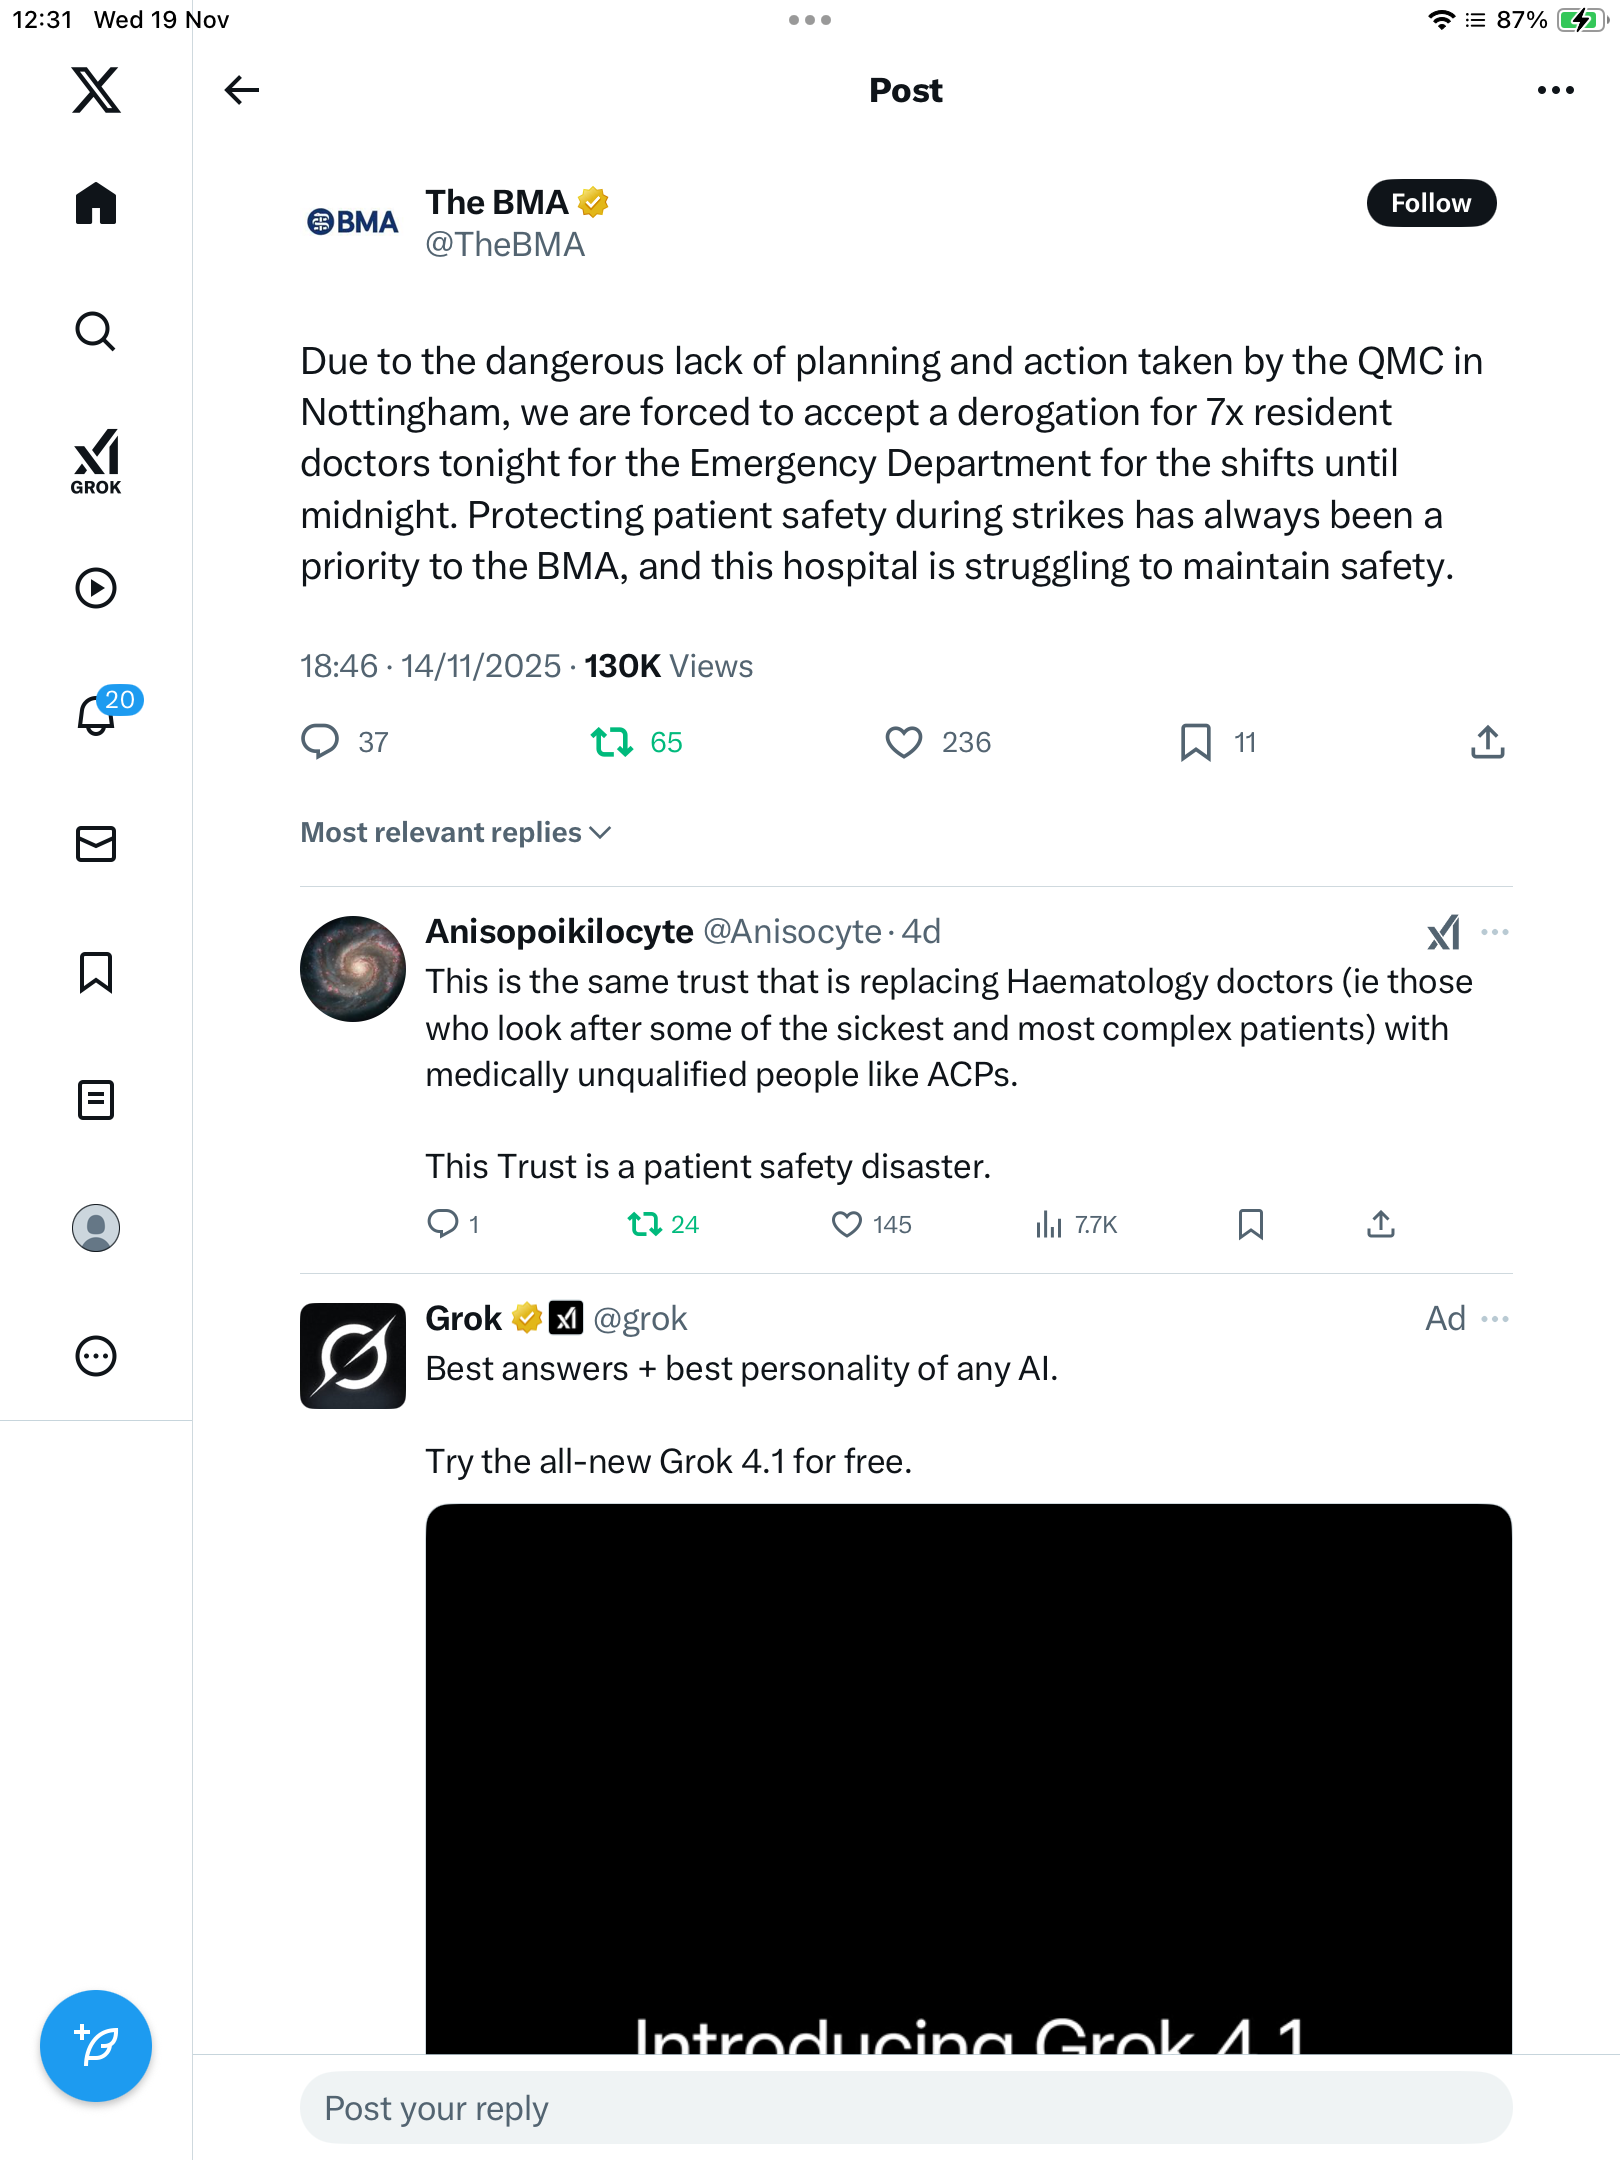This screenshot has height=2160, width=1620.
Task: Expand Most relevant replies sort dropdown
Action: [456, 832]
